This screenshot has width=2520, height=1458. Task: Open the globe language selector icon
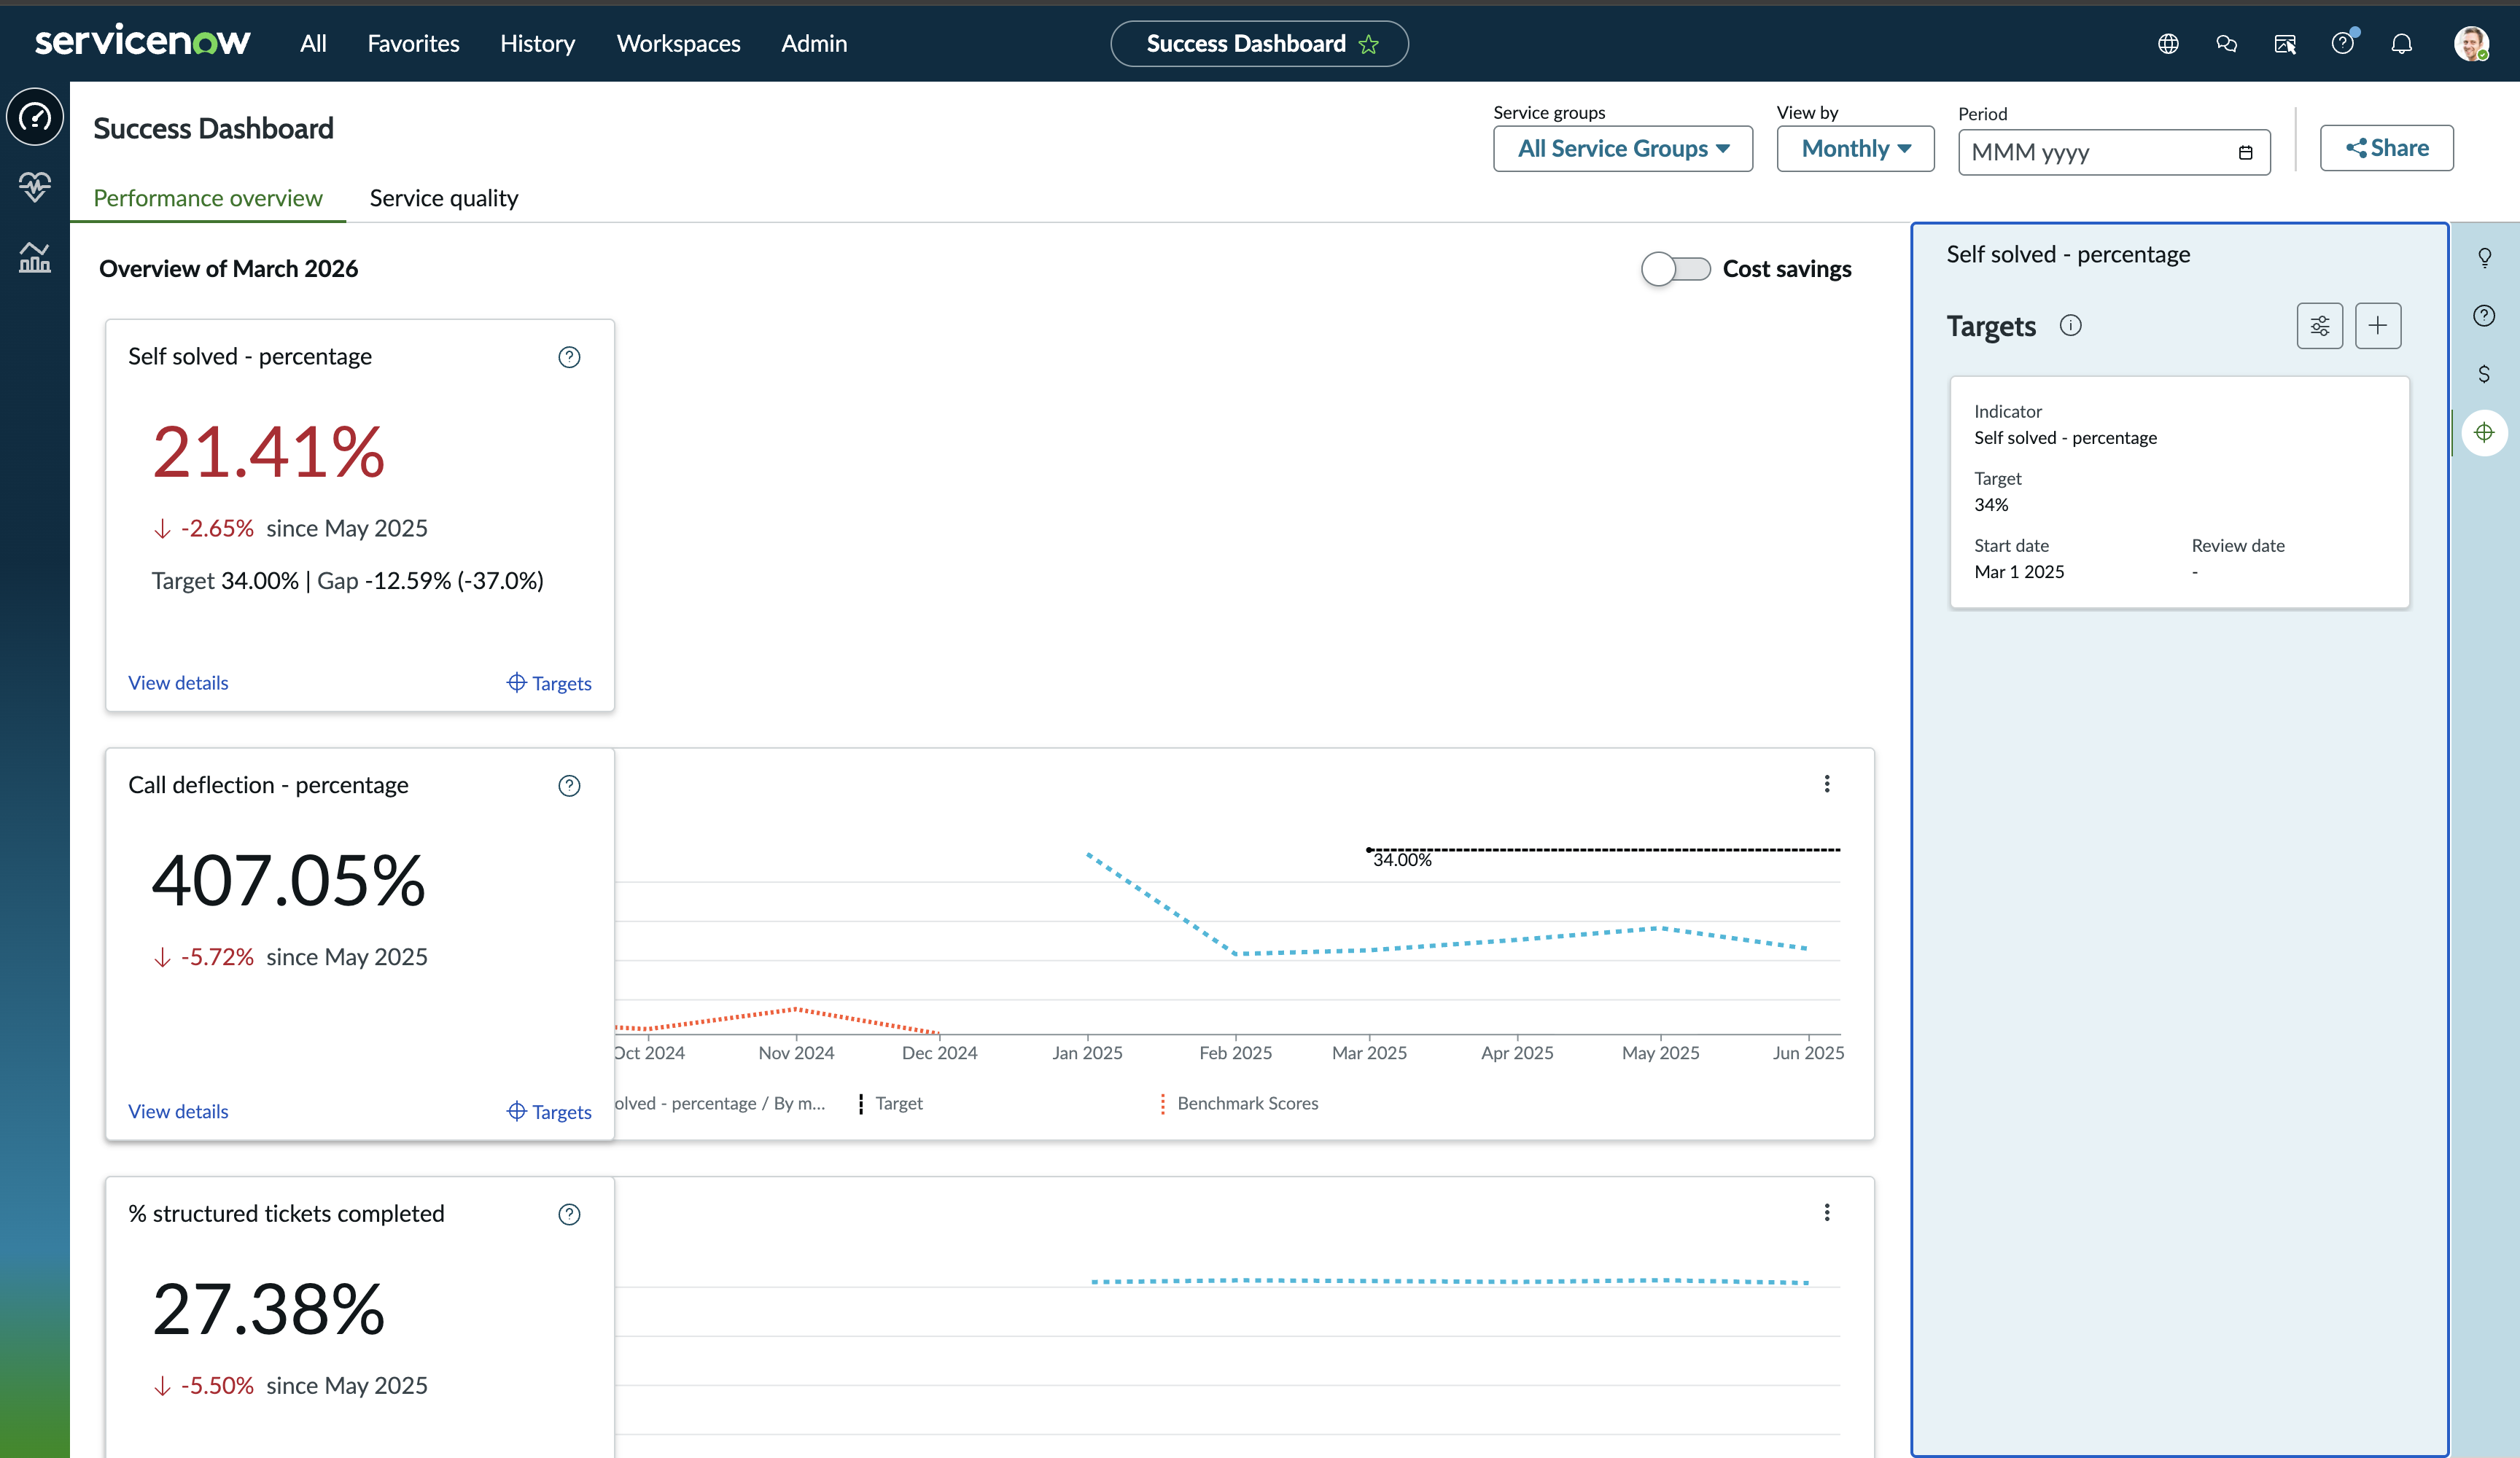[x=2168, y=44]
